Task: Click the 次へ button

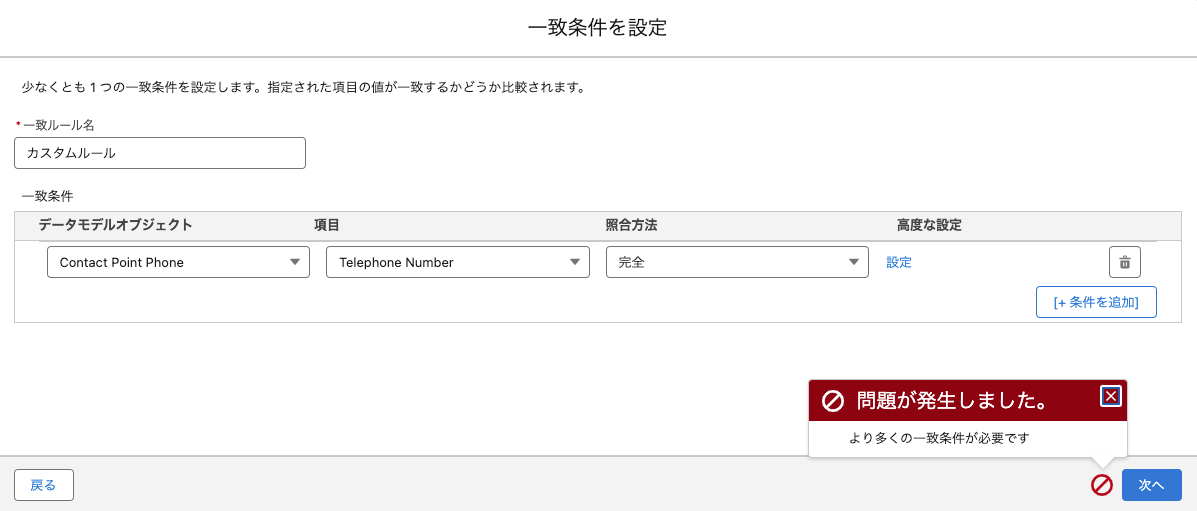Action: click(1151, 484)
